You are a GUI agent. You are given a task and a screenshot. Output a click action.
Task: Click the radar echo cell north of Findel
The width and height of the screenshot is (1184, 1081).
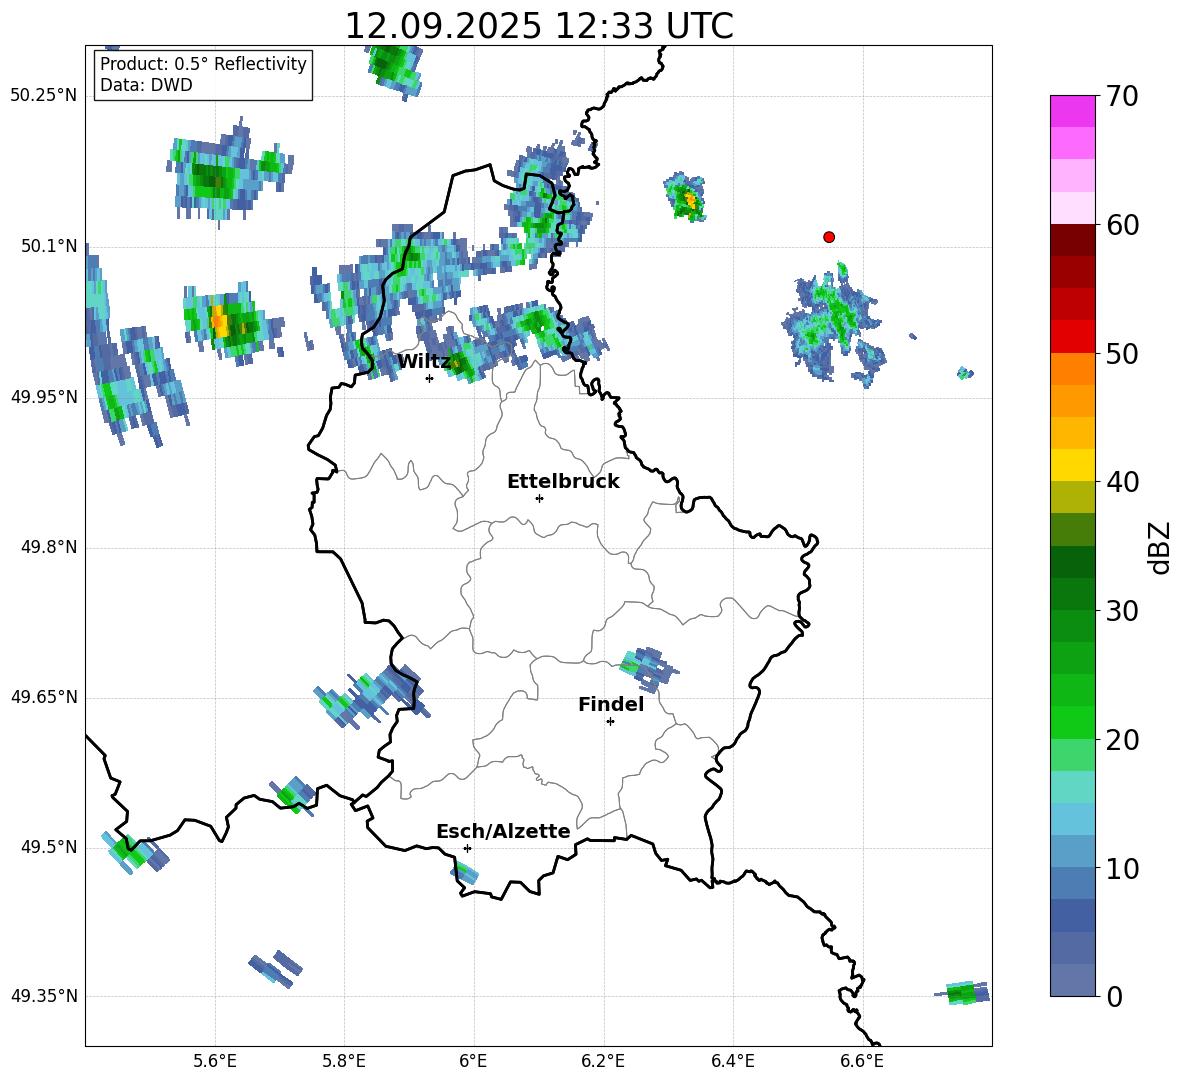click(x=649, y=669)
